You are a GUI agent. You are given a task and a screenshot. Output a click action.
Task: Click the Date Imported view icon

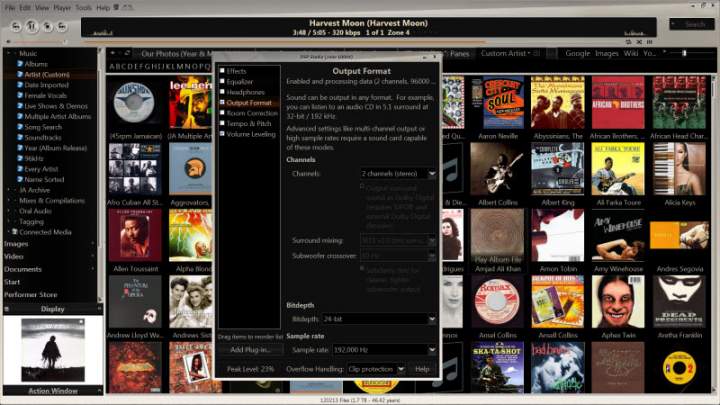pos(20,85)
